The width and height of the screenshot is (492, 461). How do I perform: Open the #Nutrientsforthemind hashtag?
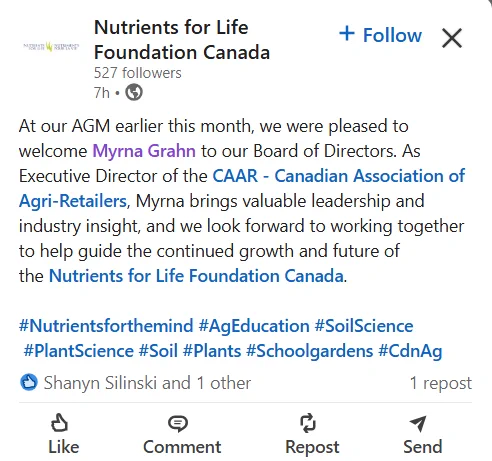pyautogui.click(x=106, y=326)
